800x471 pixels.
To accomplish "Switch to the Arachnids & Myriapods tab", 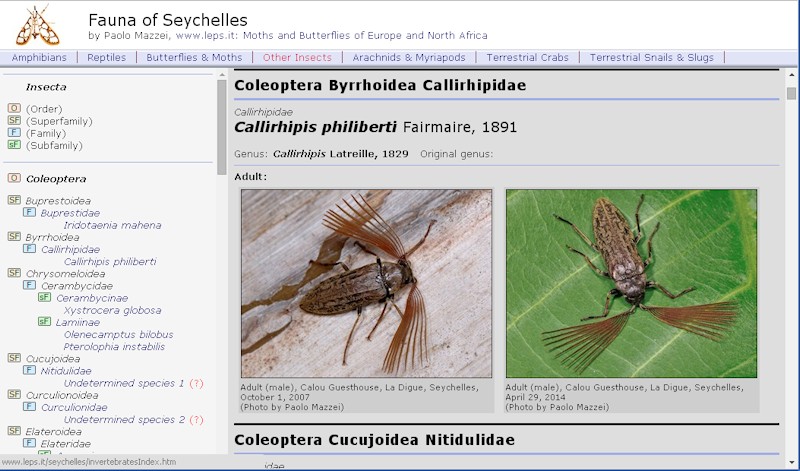I will click(x=407, y=58).
